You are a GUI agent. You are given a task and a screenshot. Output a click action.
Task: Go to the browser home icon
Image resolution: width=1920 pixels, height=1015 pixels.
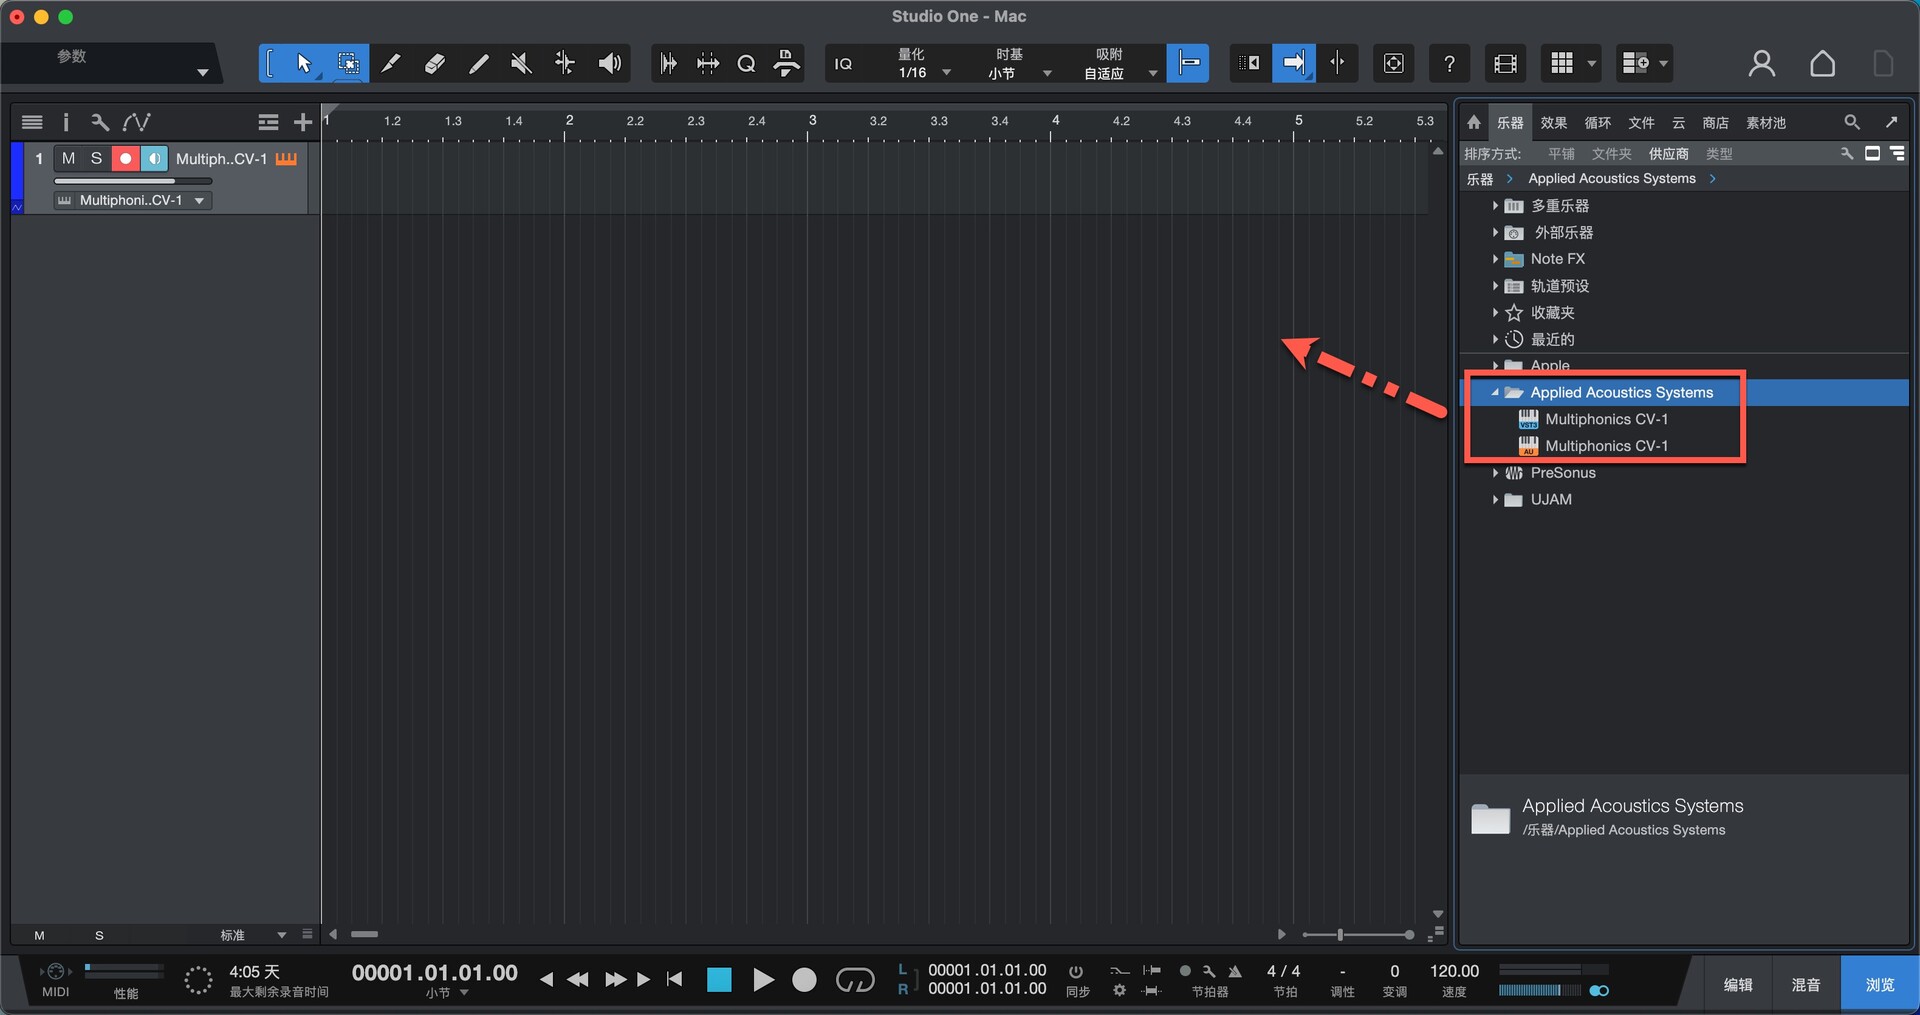(x=1474, y=122)
